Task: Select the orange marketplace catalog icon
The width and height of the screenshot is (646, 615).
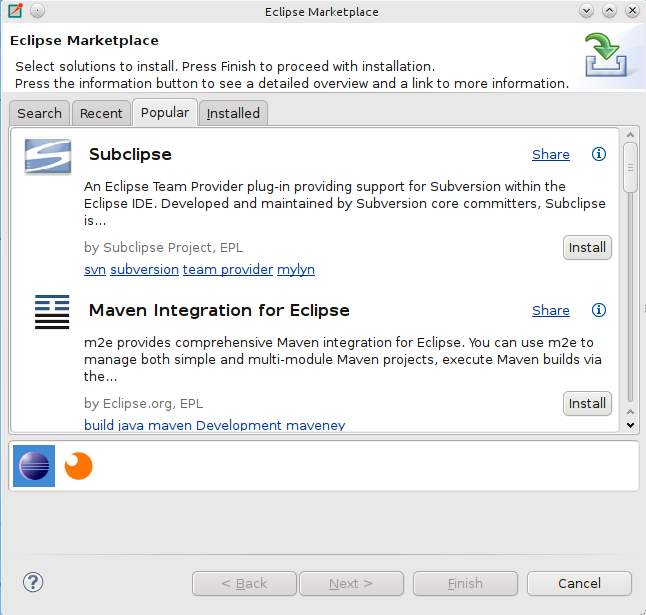Action: [x=78, y=466]
